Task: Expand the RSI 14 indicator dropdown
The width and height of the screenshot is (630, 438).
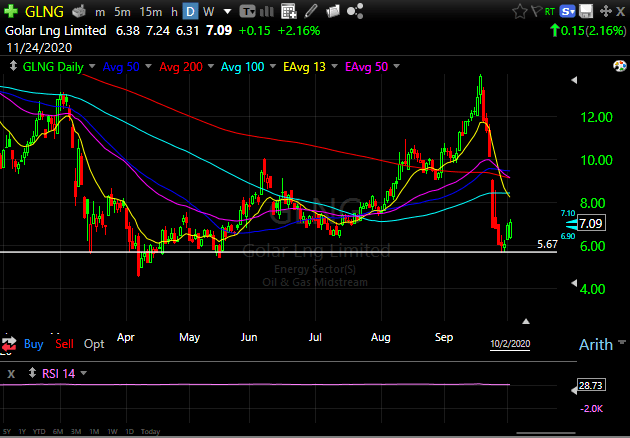Action: click(x=84, y=373)
